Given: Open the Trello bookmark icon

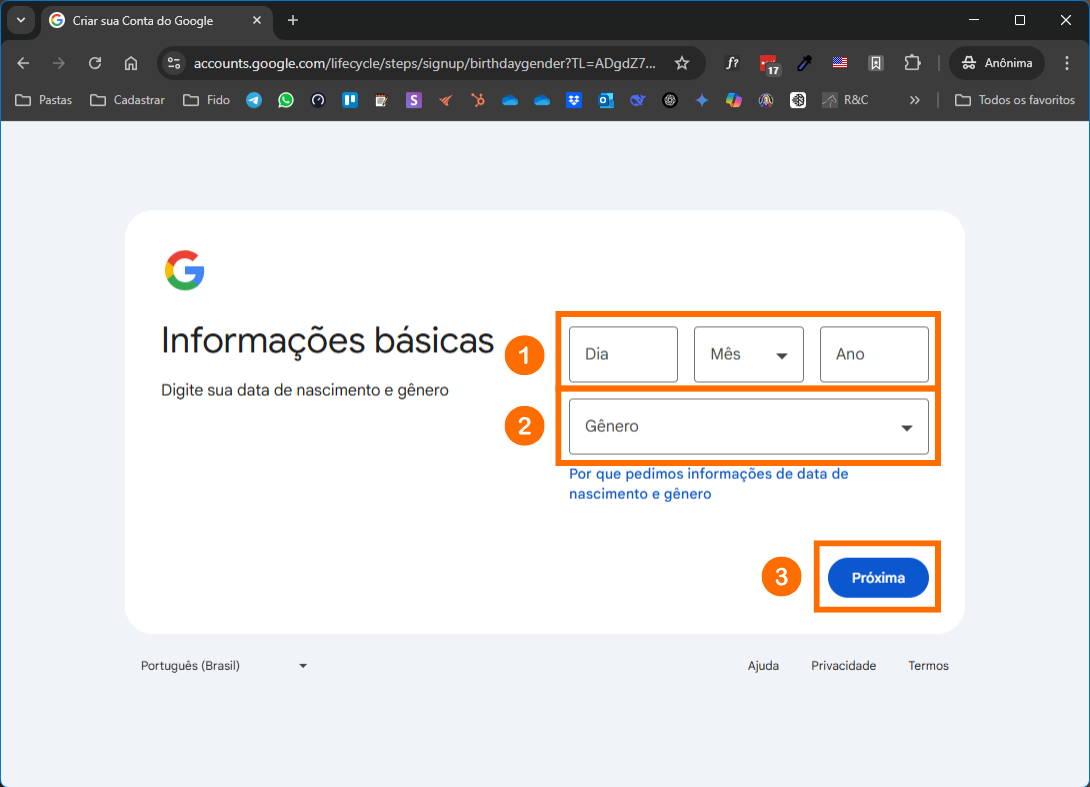Looking at the screenshot, I should tap(350, 100).
